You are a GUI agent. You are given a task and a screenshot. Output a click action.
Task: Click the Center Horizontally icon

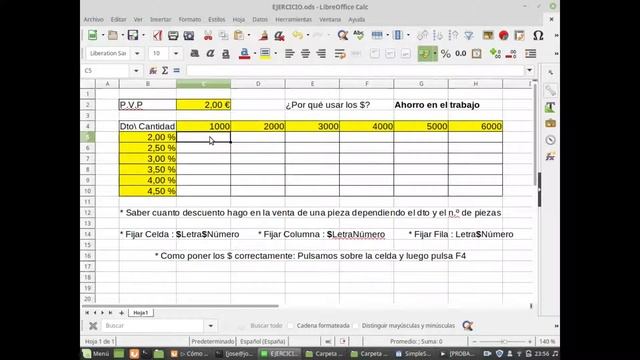pos(305,53)
